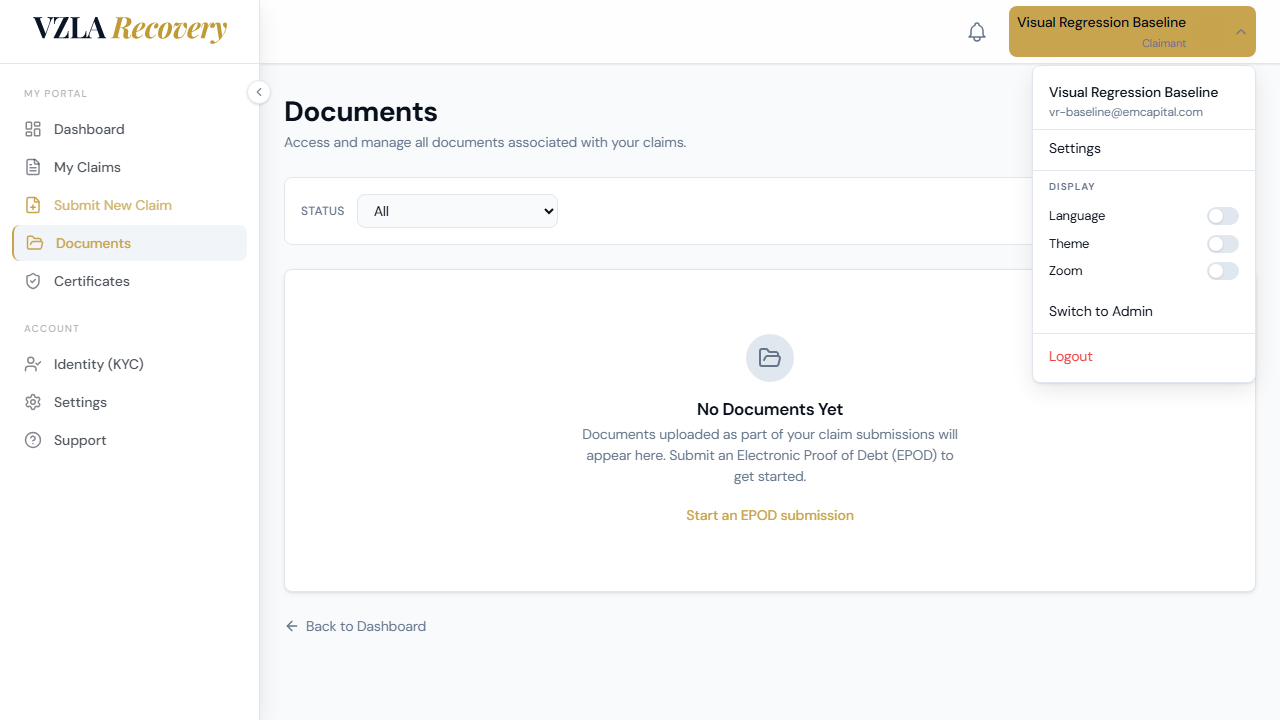
Task: Click the Back to Dashboard link
Action: coord(356,626)
